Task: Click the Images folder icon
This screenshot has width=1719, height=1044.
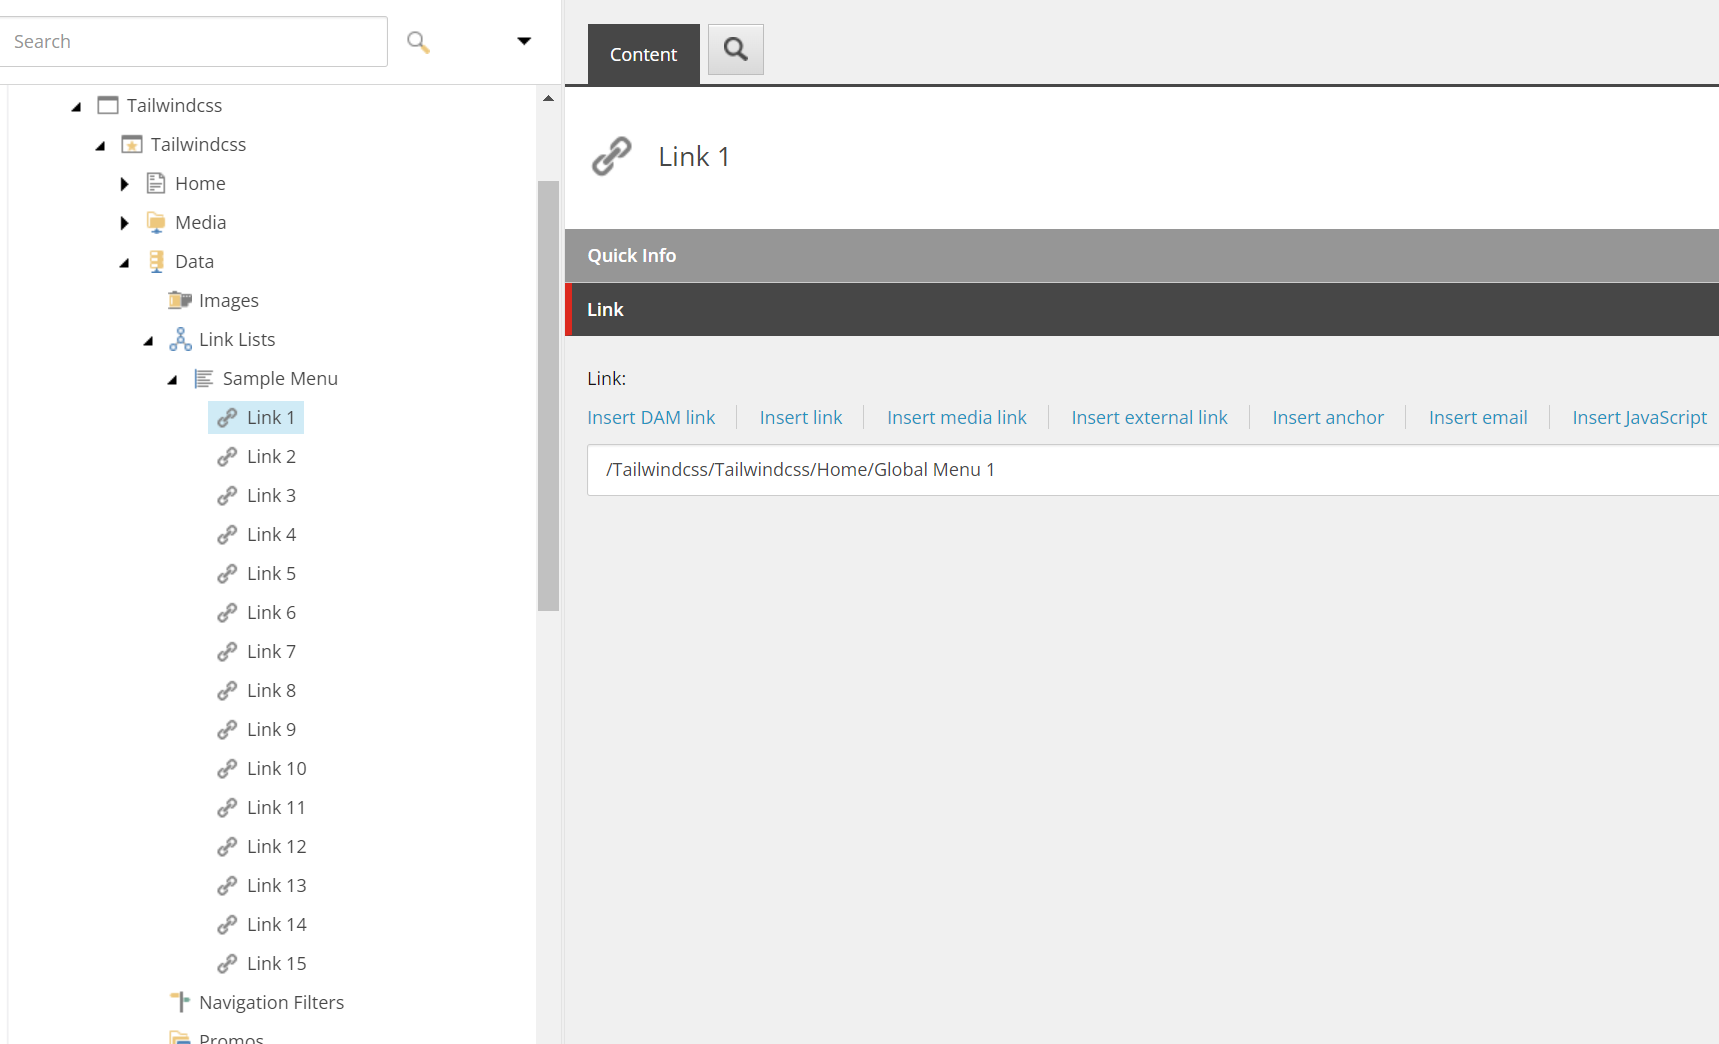Action: tap(180, 300)
